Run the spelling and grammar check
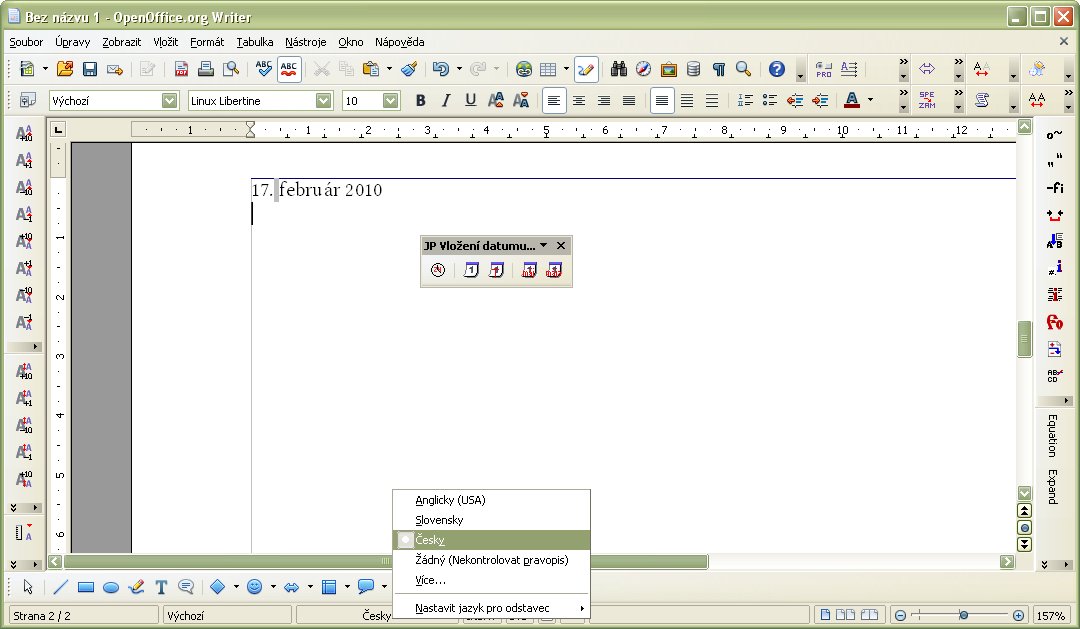1080x629 pixels. click(263, 69)
